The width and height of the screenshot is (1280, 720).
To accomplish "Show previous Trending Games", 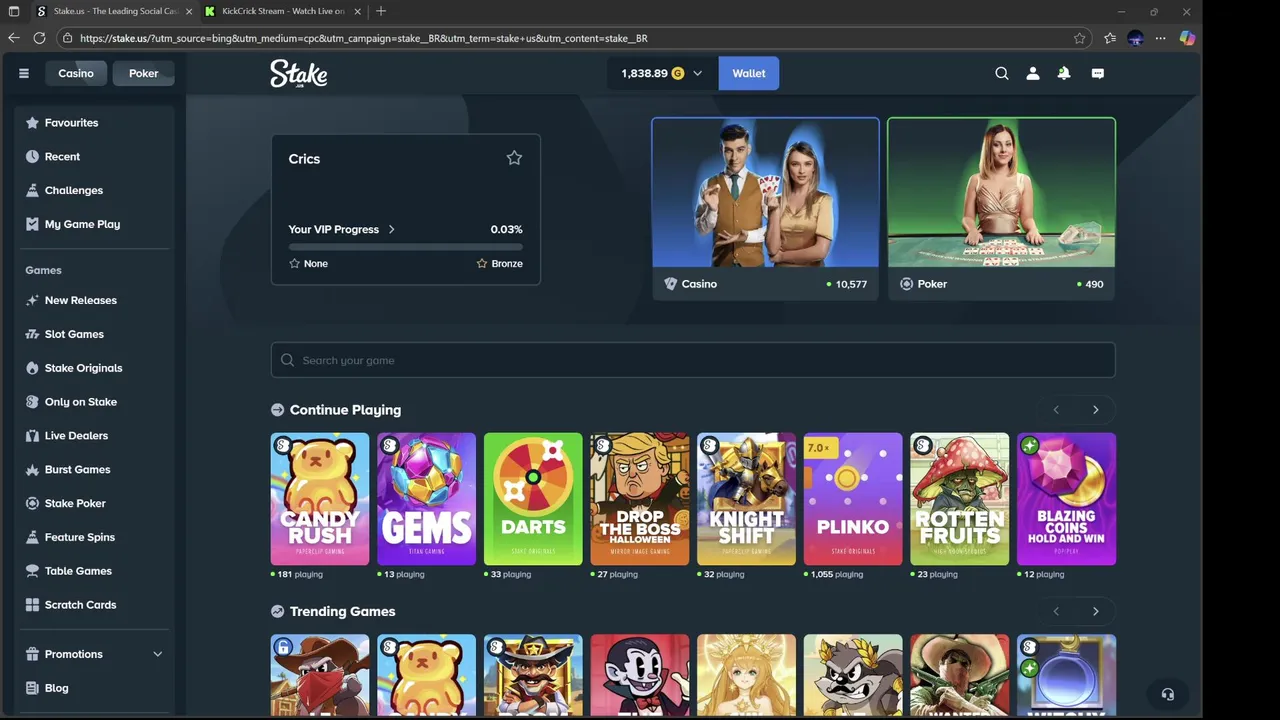I will coord(1056,611).
